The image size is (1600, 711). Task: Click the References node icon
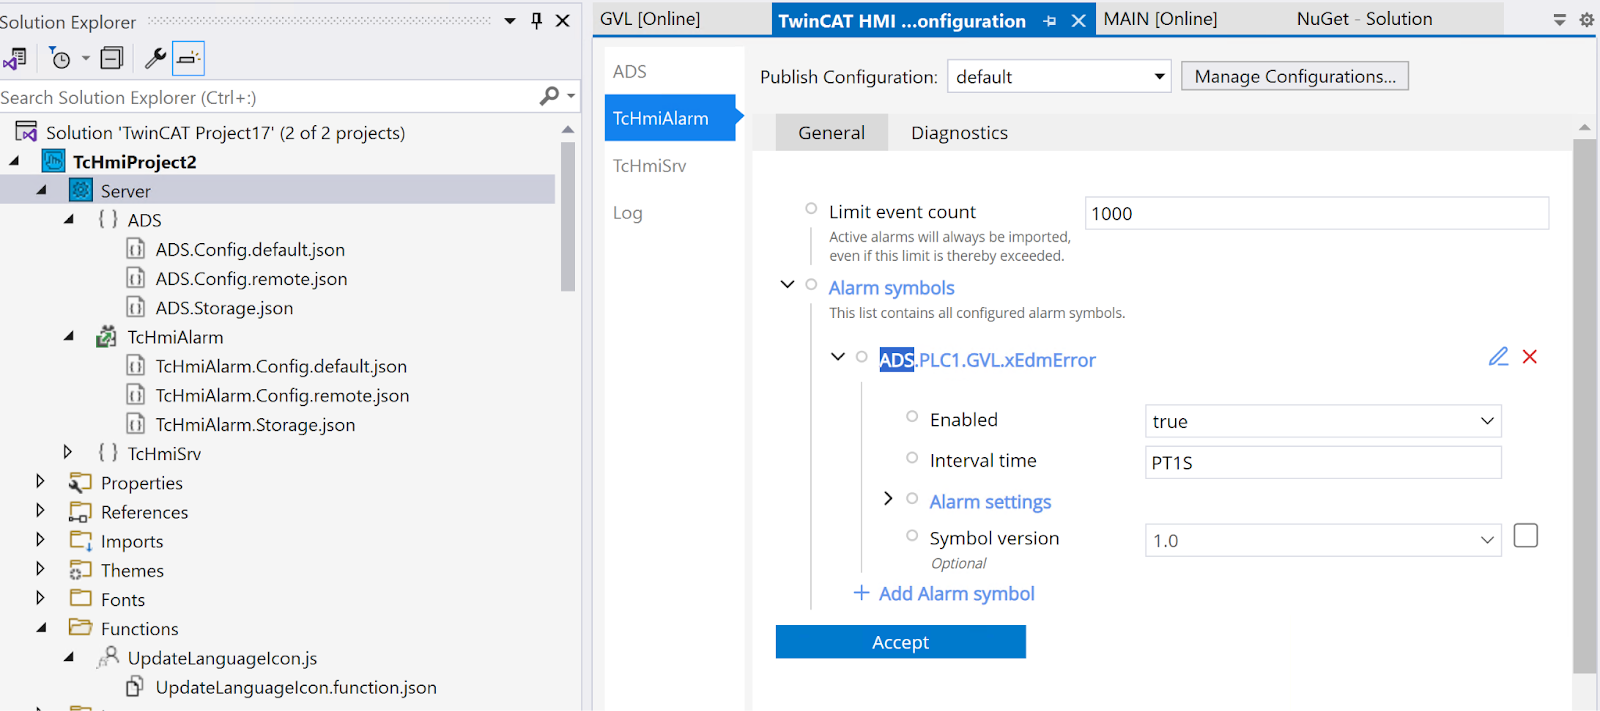[80, 512]
